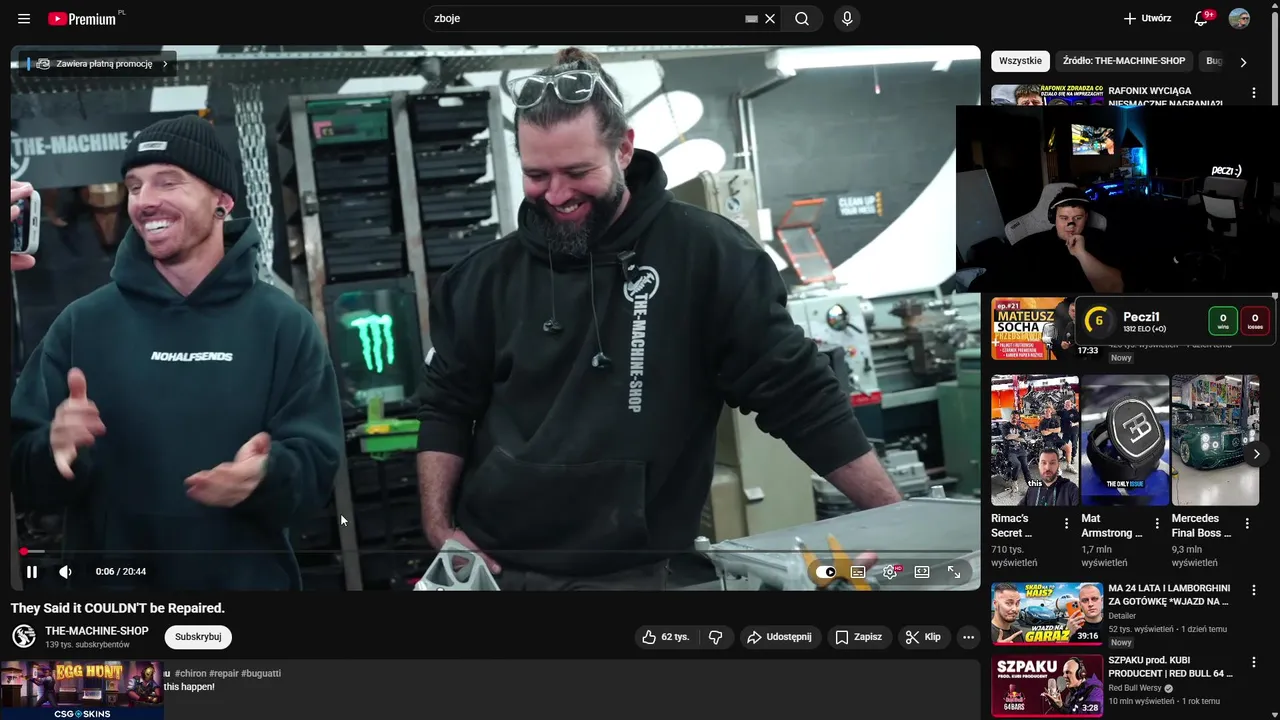1280x720 pixels.
Task: Open options for RAFONIX video
Action: click(1253, 92)
